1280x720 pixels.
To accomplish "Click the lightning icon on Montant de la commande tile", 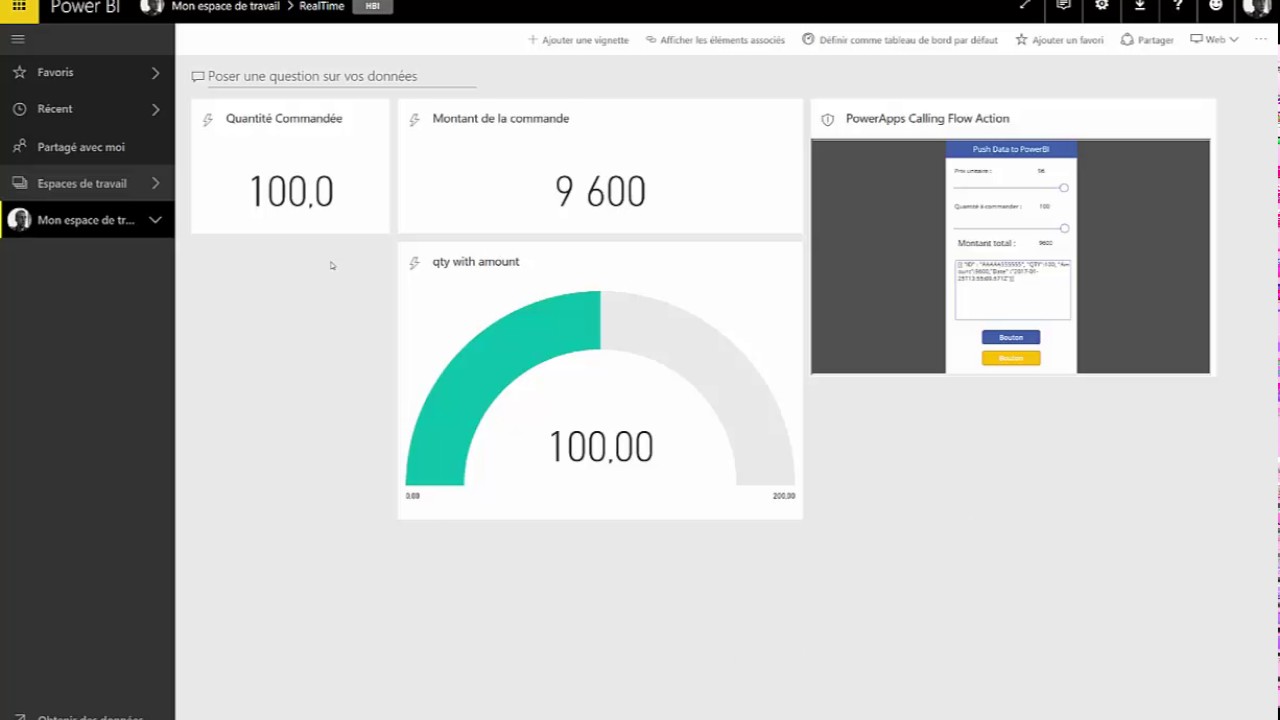I will tap(414, 120).
